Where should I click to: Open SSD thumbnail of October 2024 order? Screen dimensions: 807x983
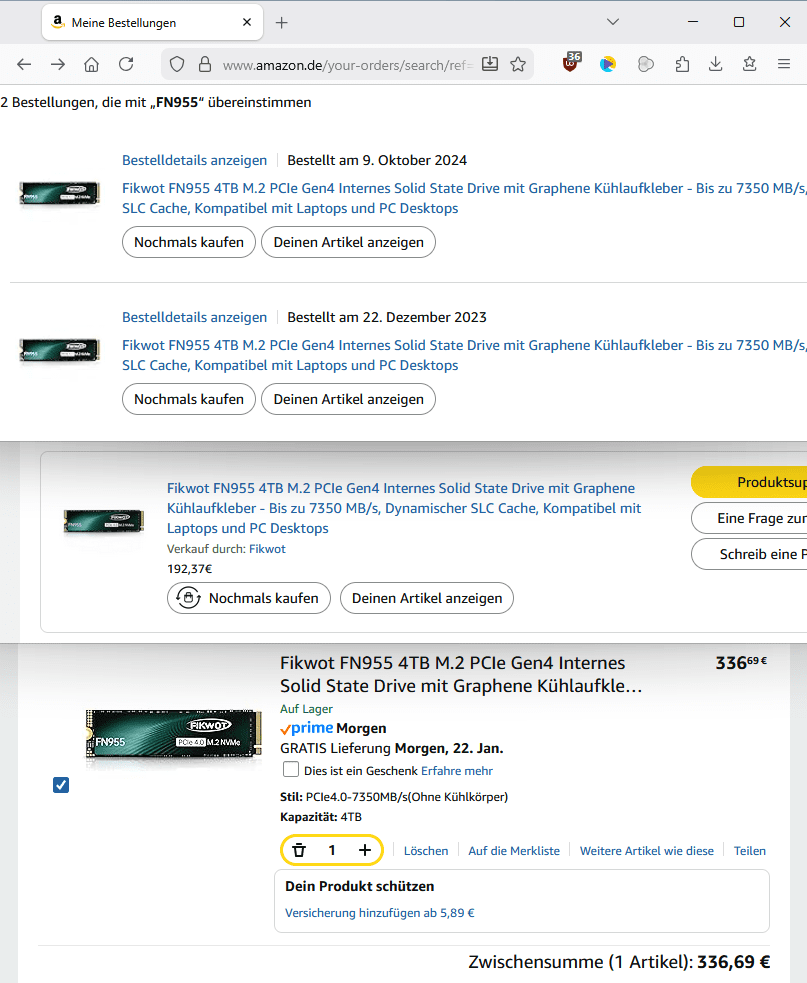[x=60, y=192]
